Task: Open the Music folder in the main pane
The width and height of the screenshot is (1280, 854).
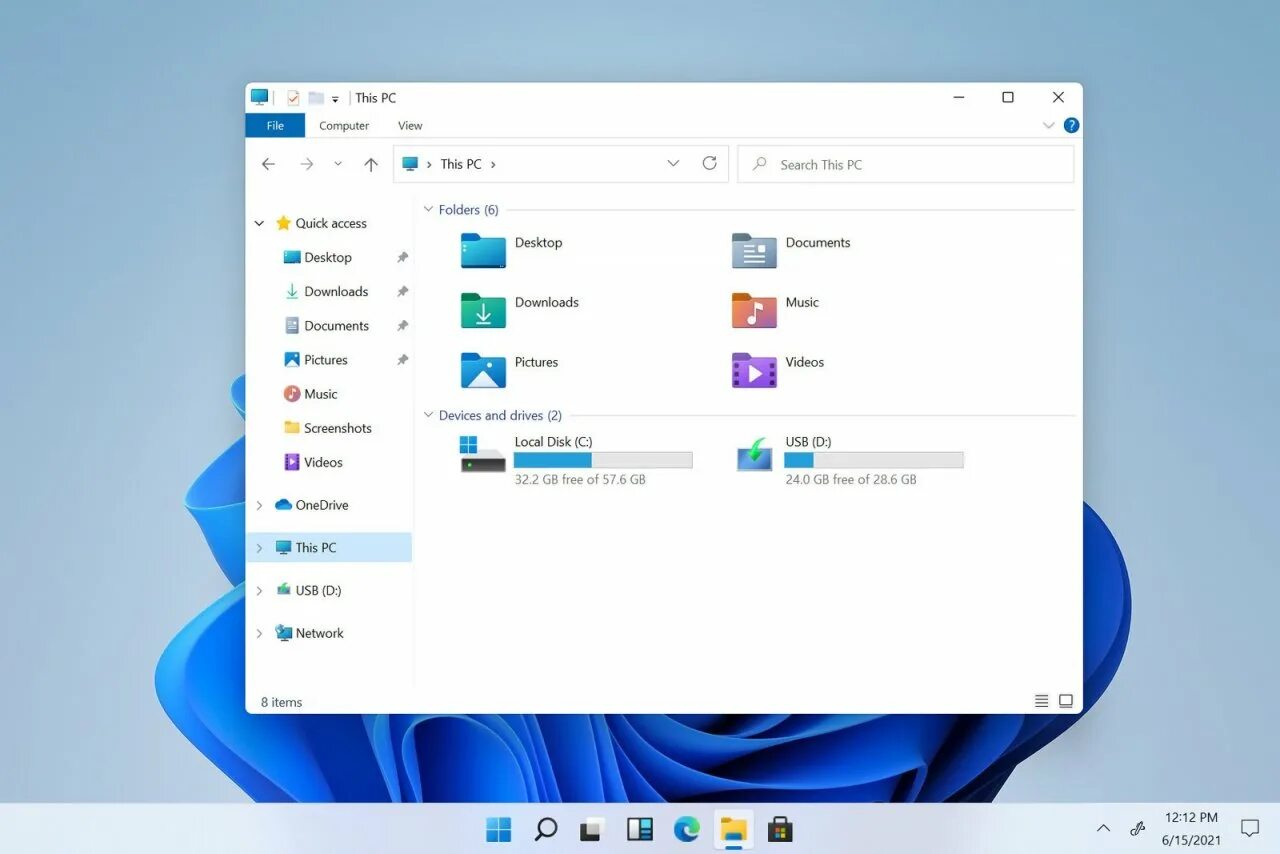Action: point(754,311)
